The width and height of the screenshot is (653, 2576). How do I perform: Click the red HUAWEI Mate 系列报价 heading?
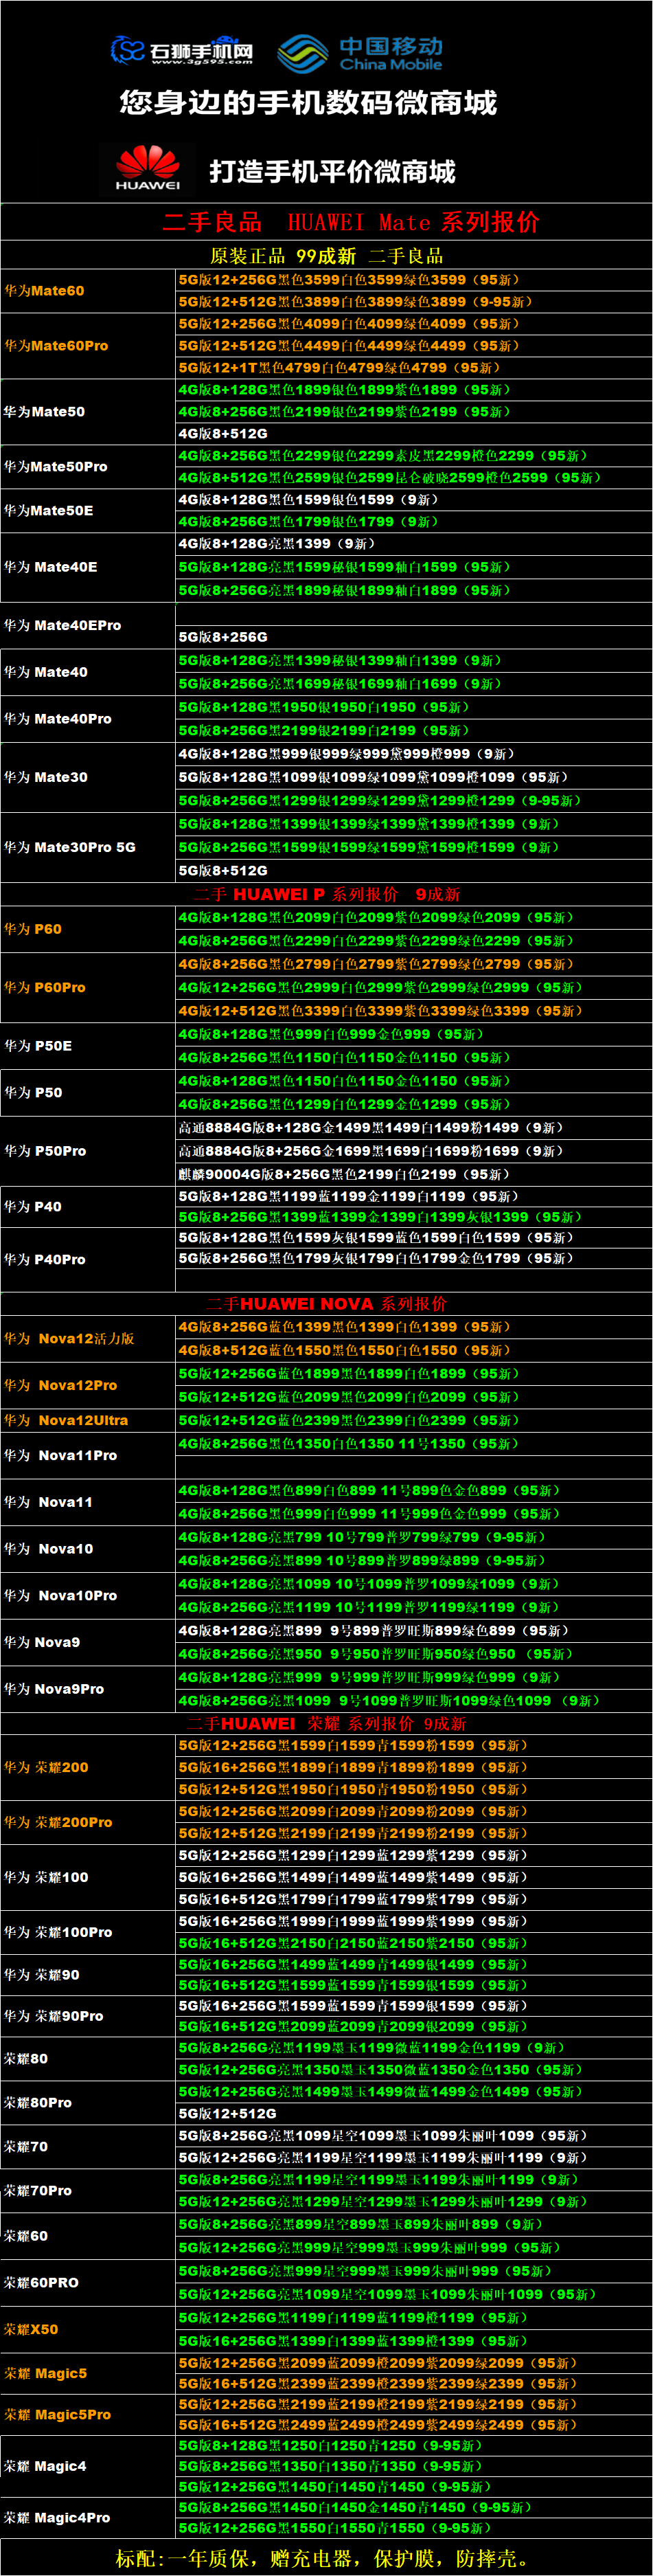click(351, 222)
